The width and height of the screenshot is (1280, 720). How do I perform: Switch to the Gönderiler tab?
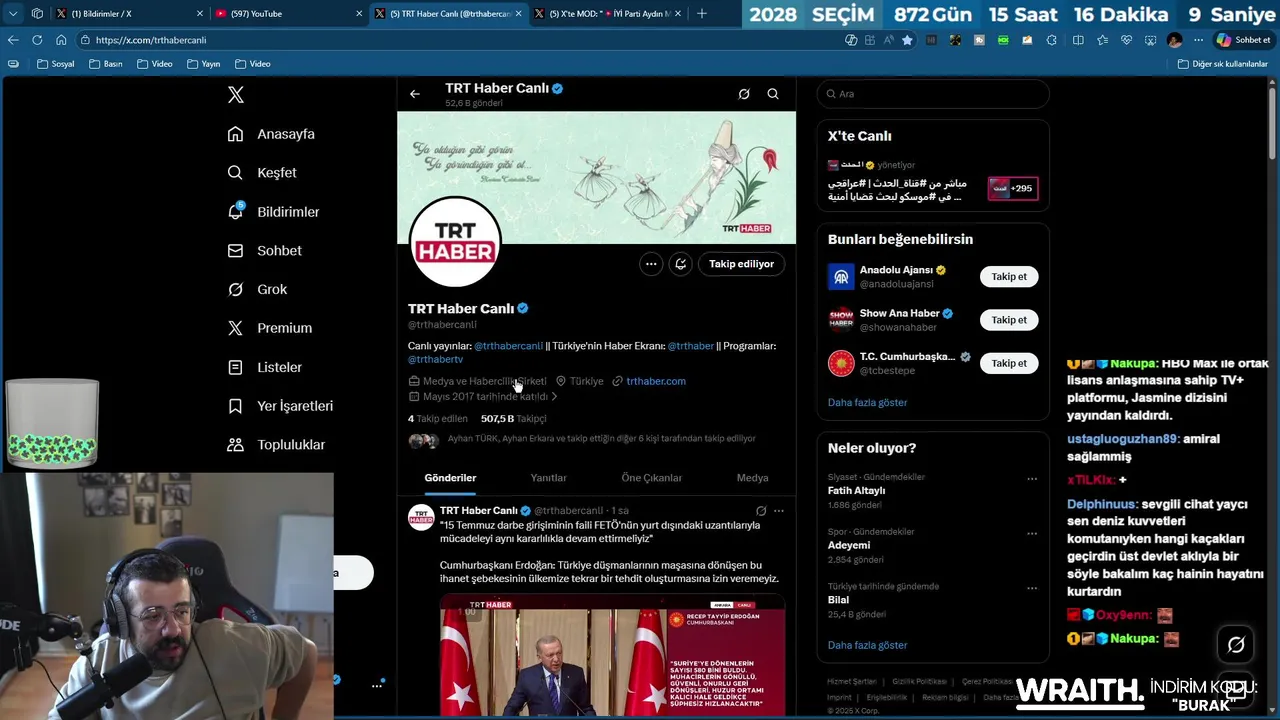tap(450, 478)
